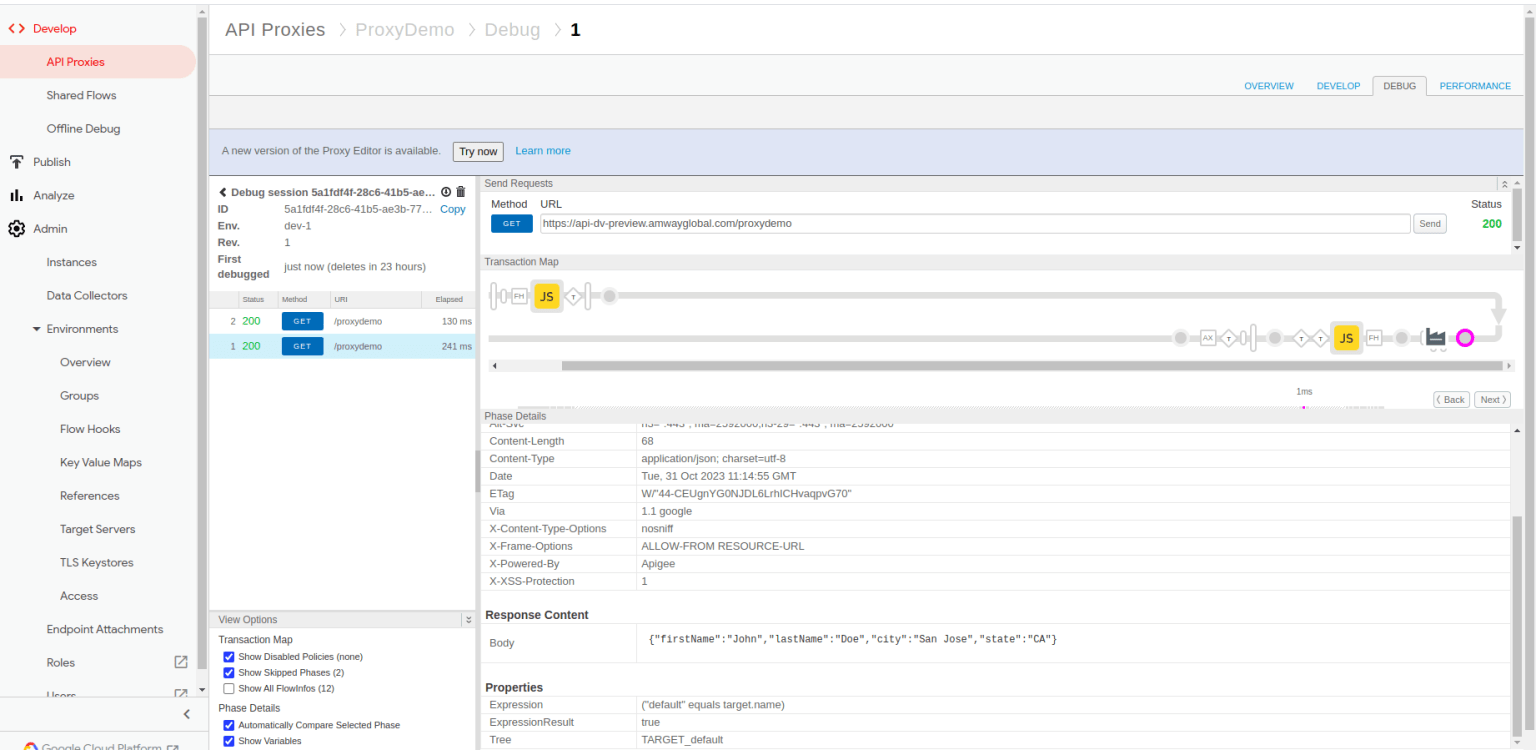The width and height of the screenshot is (1536, 750).
Task: Click the target server factory icon
Action: [x=1435, y=338]
